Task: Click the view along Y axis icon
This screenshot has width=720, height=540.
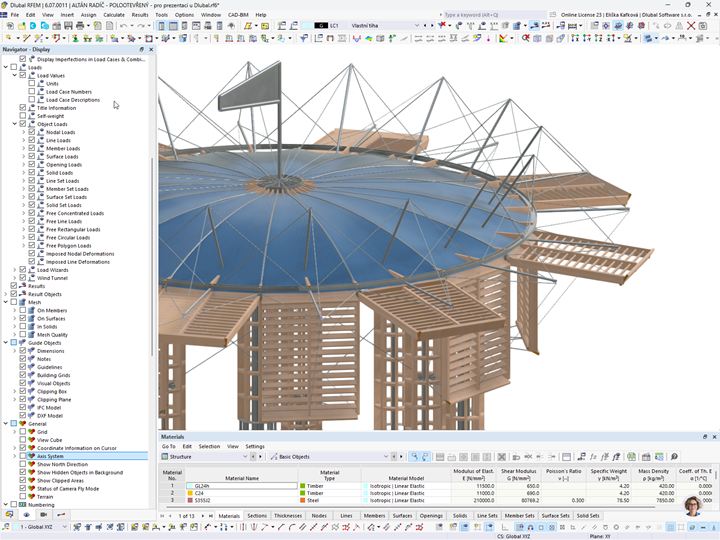Action: [586, 38]
